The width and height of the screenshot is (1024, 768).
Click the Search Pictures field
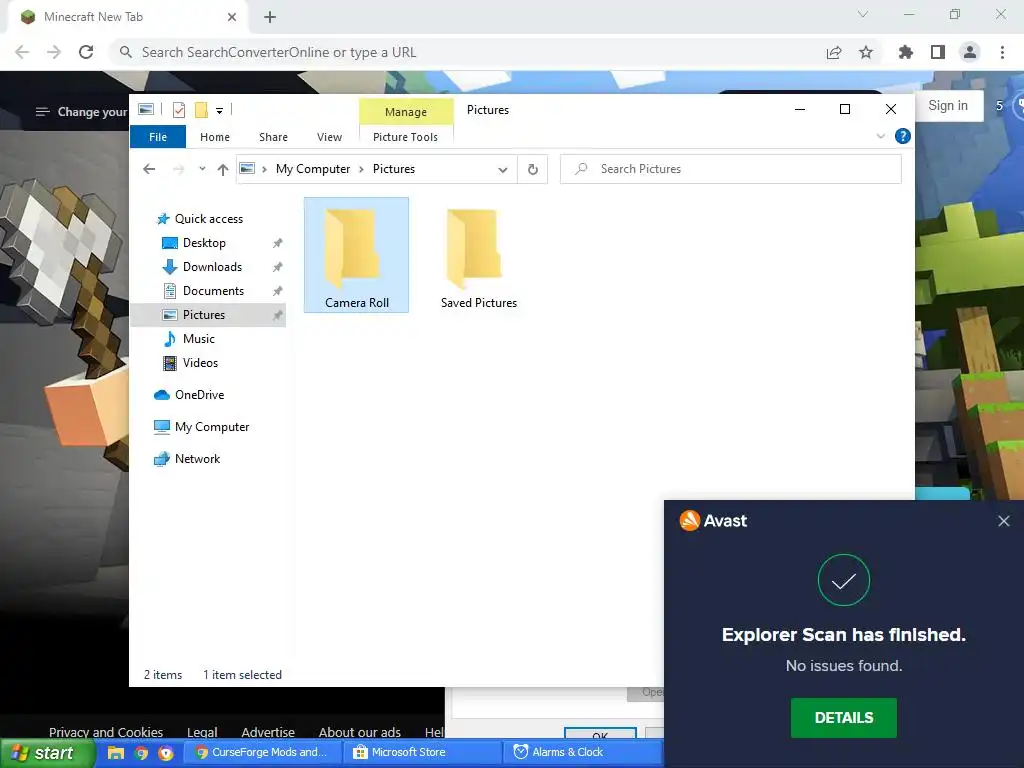[x=730, y=169]
